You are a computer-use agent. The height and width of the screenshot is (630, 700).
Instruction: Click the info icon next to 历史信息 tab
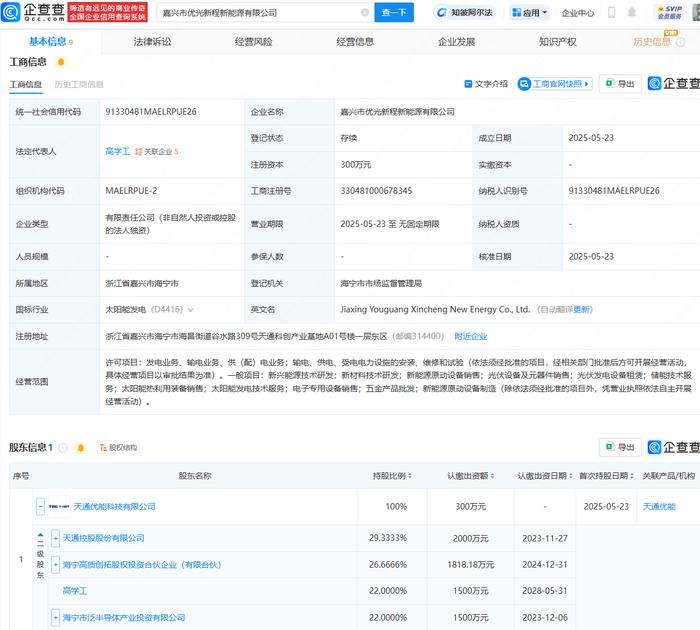[x=681, y=42]
